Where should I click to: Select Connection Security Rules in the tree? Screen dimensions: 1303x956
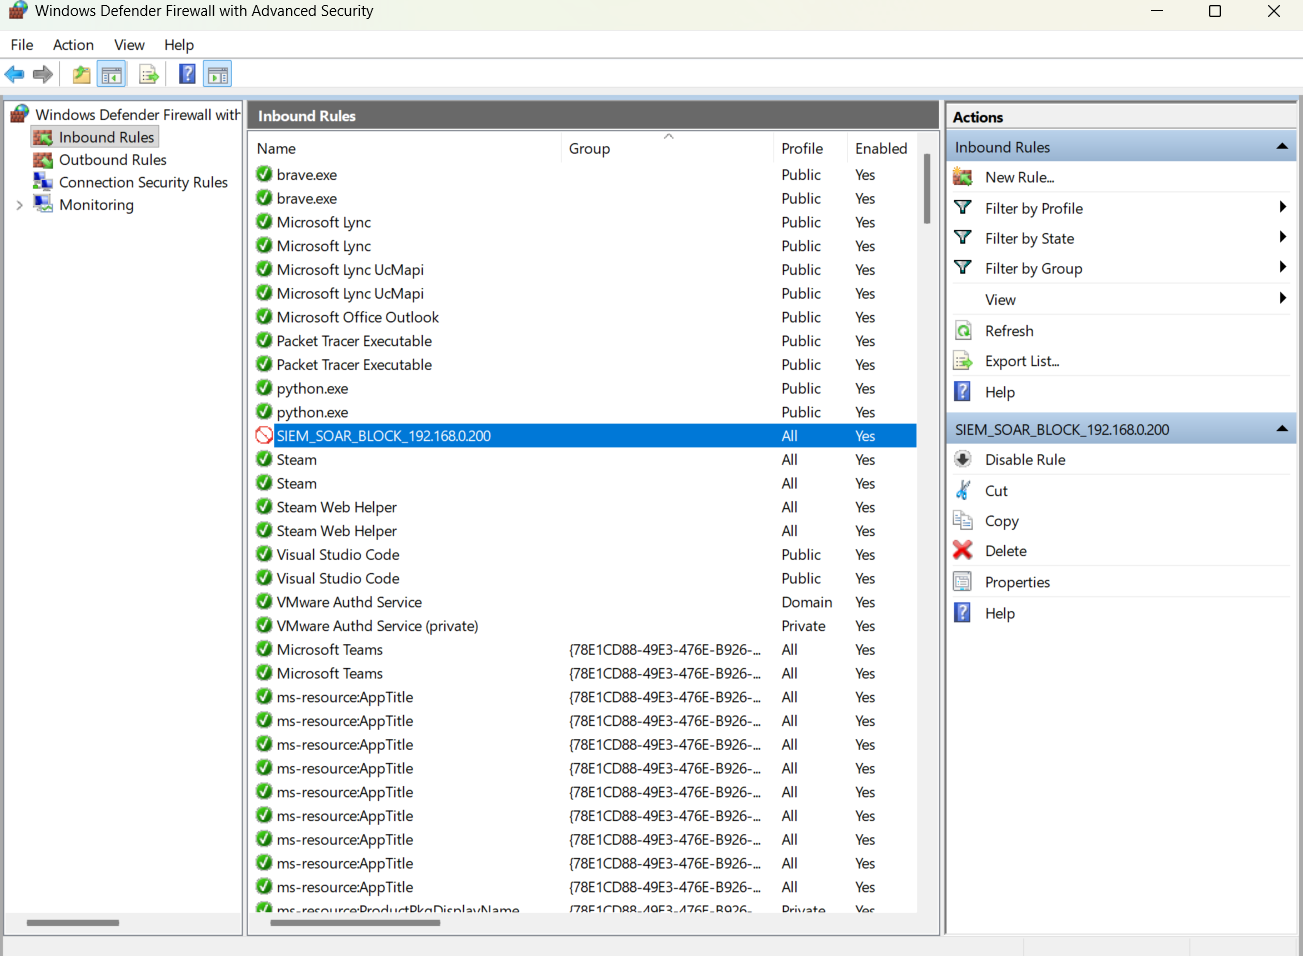[x=143, y=182]
